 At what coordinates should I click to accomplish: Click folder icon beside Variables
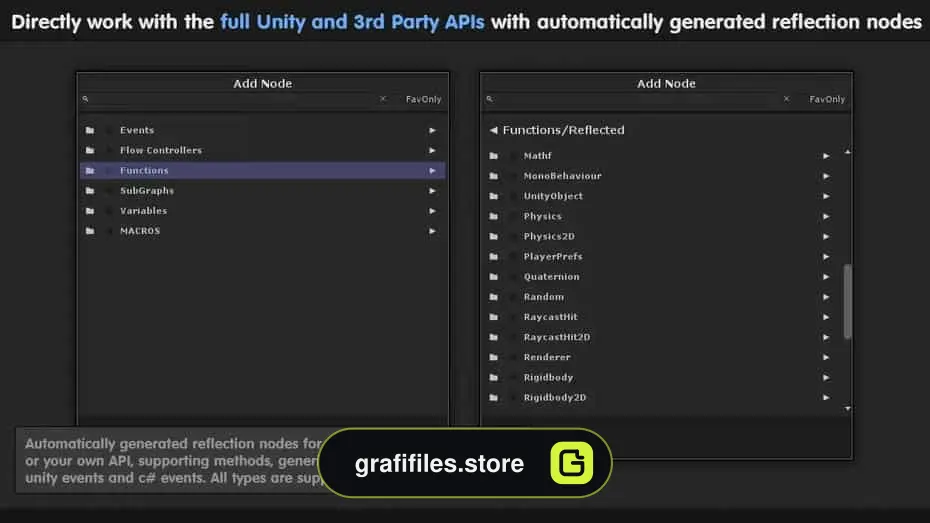tap(90, 211)
